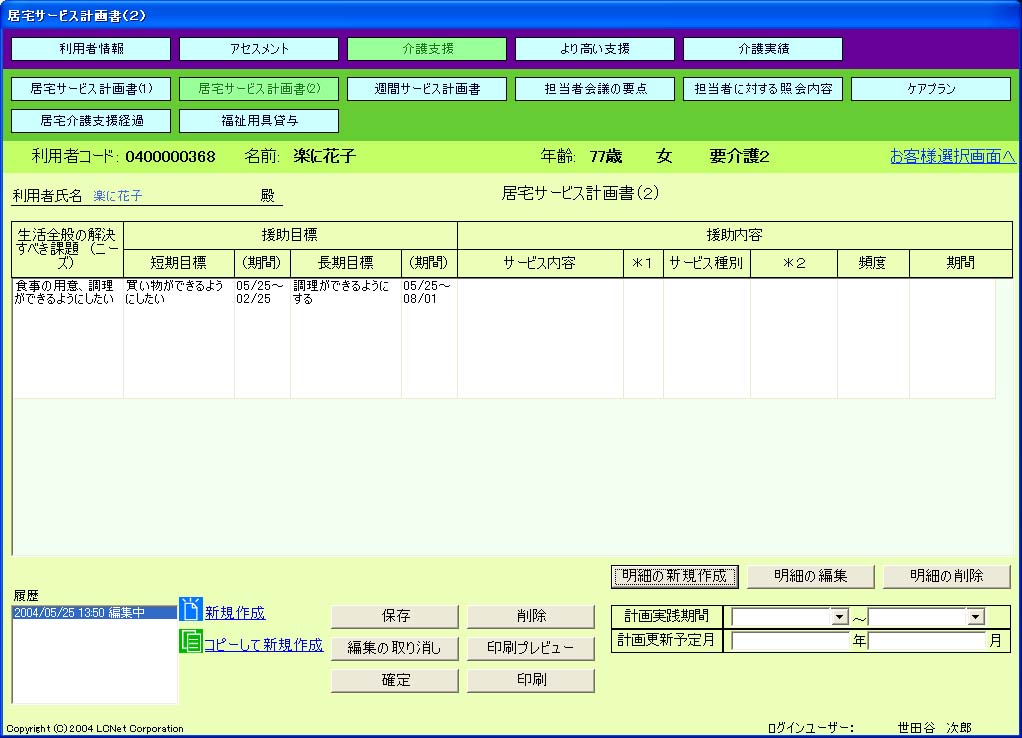Click the green copy icon beside コピーして新規作成
The image size is (1022, 738).
click(x=190, y=642)
